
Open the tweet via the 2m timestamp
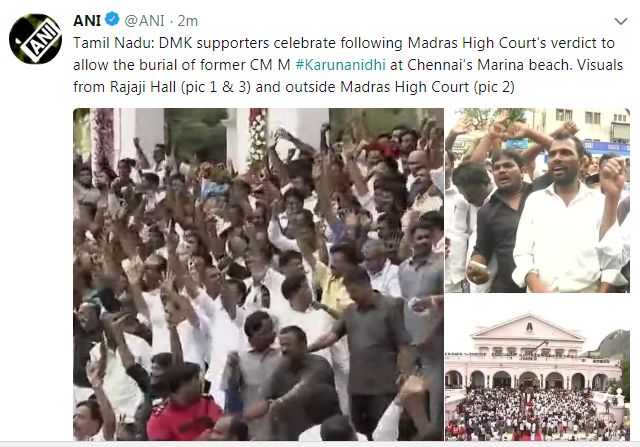[x=188, y=21]
